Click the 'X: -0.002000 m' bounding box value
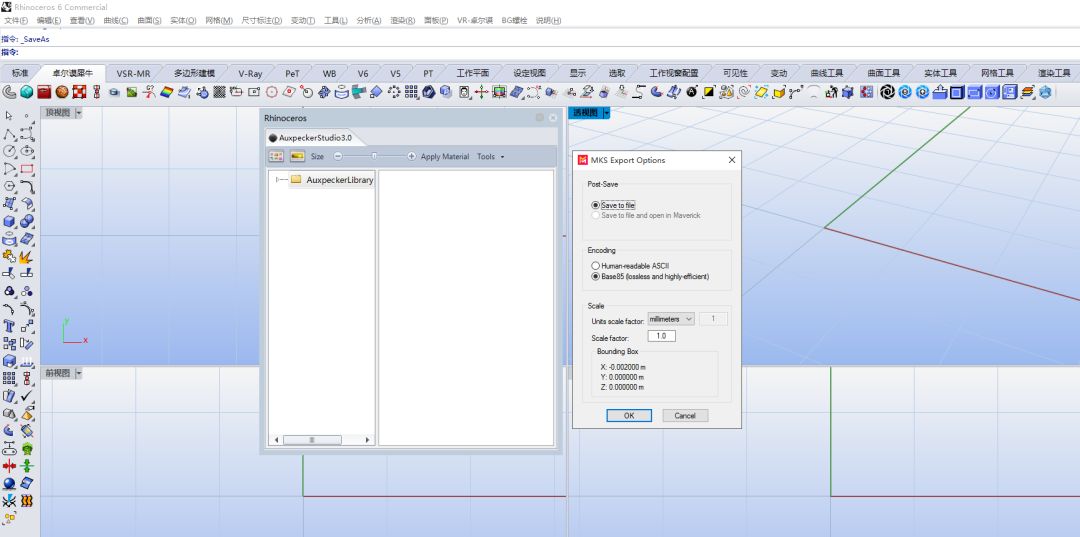The height and width of the screenshot is (537, 1080). pos(623,367)
